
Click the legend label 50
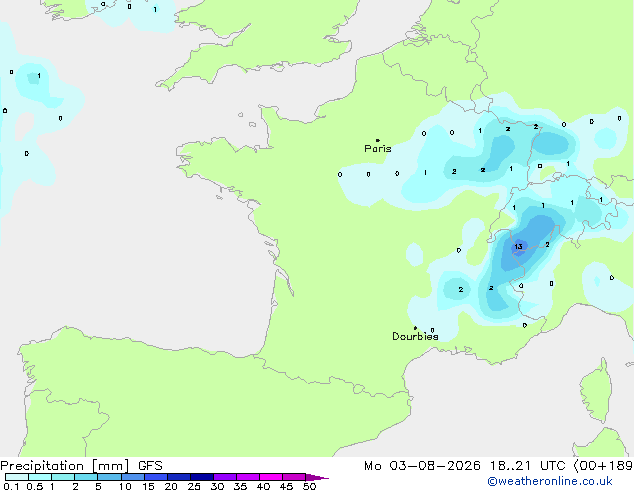tap(309, 486)
